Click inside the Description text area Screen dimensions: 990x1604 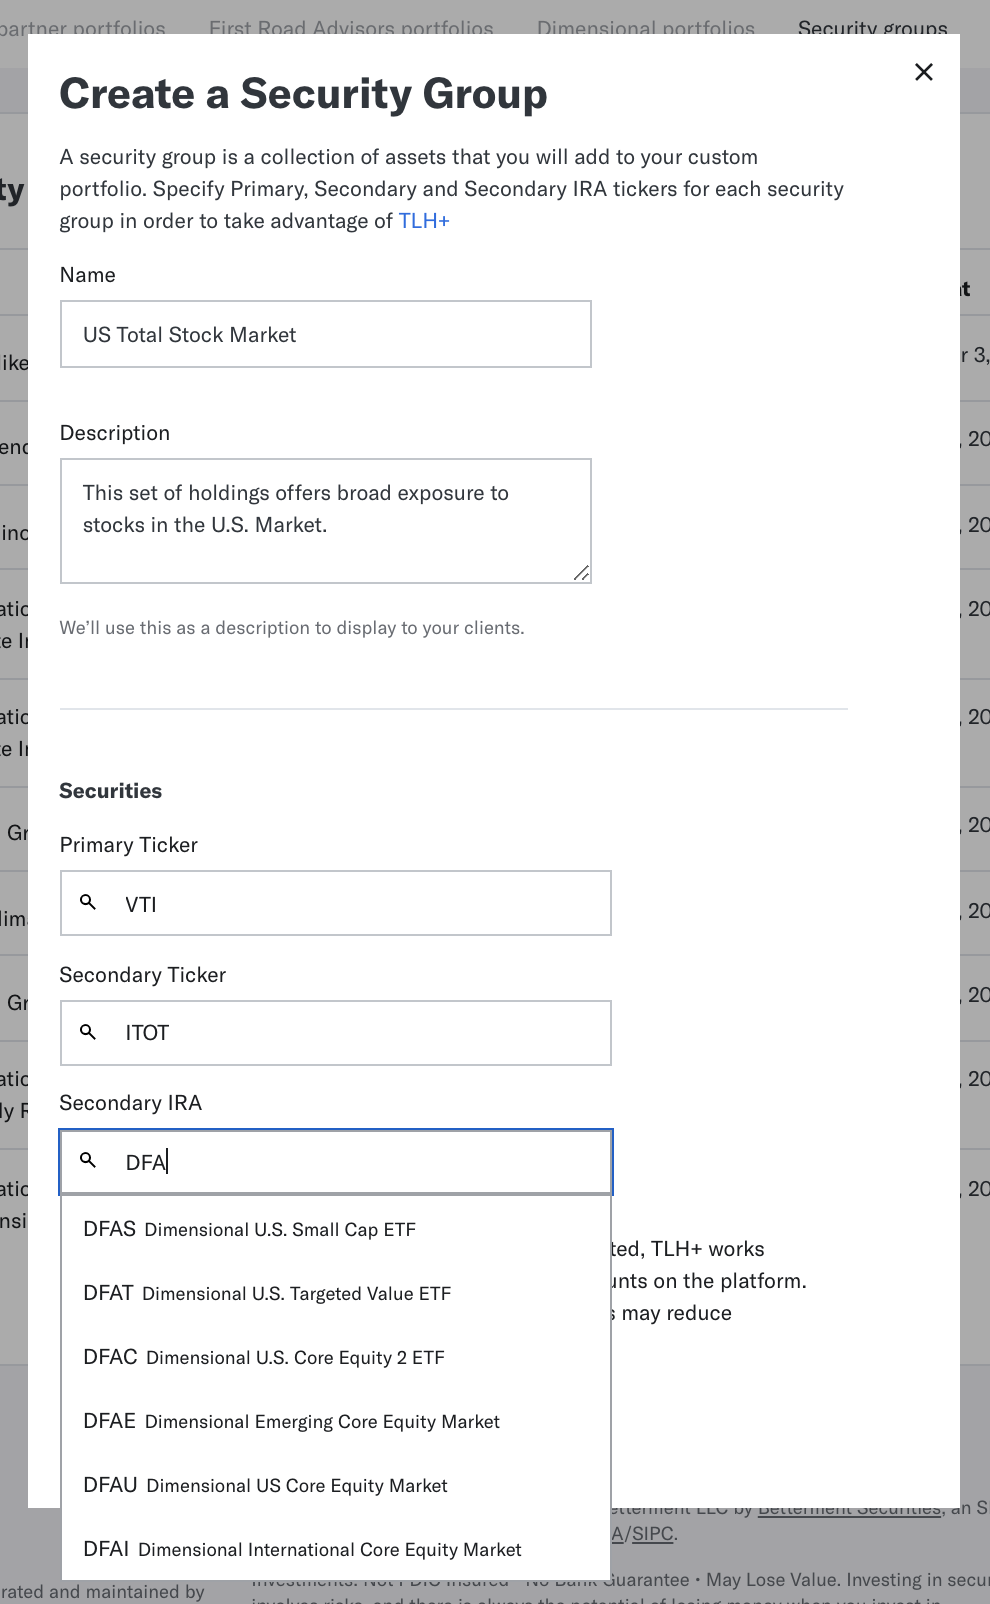click(325, 520)
